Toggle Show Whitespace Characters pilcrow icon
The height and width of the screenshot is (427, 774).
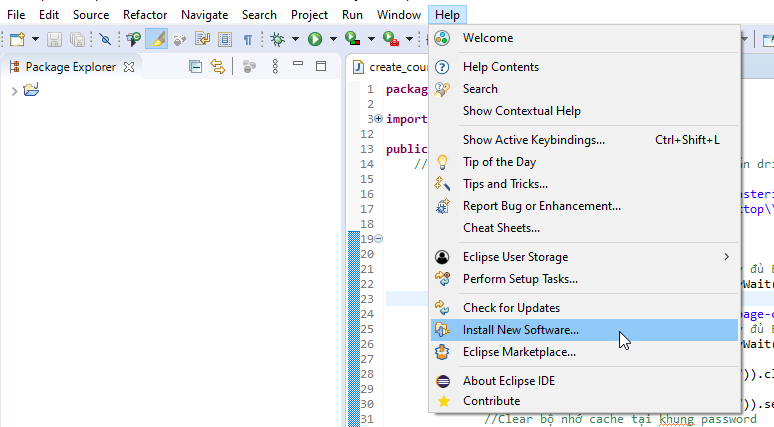[248, 39]
